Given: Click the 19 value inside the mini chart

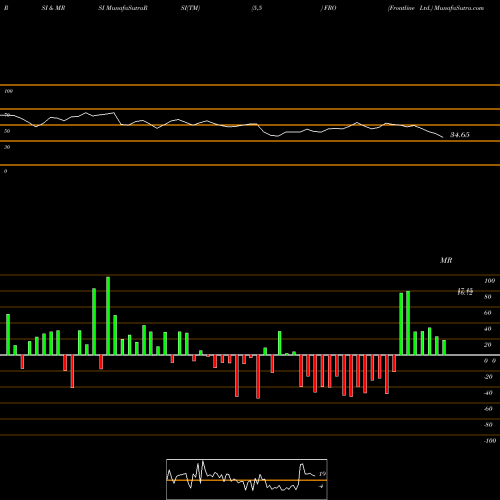Looking at the screenshot, I should 322,474.
